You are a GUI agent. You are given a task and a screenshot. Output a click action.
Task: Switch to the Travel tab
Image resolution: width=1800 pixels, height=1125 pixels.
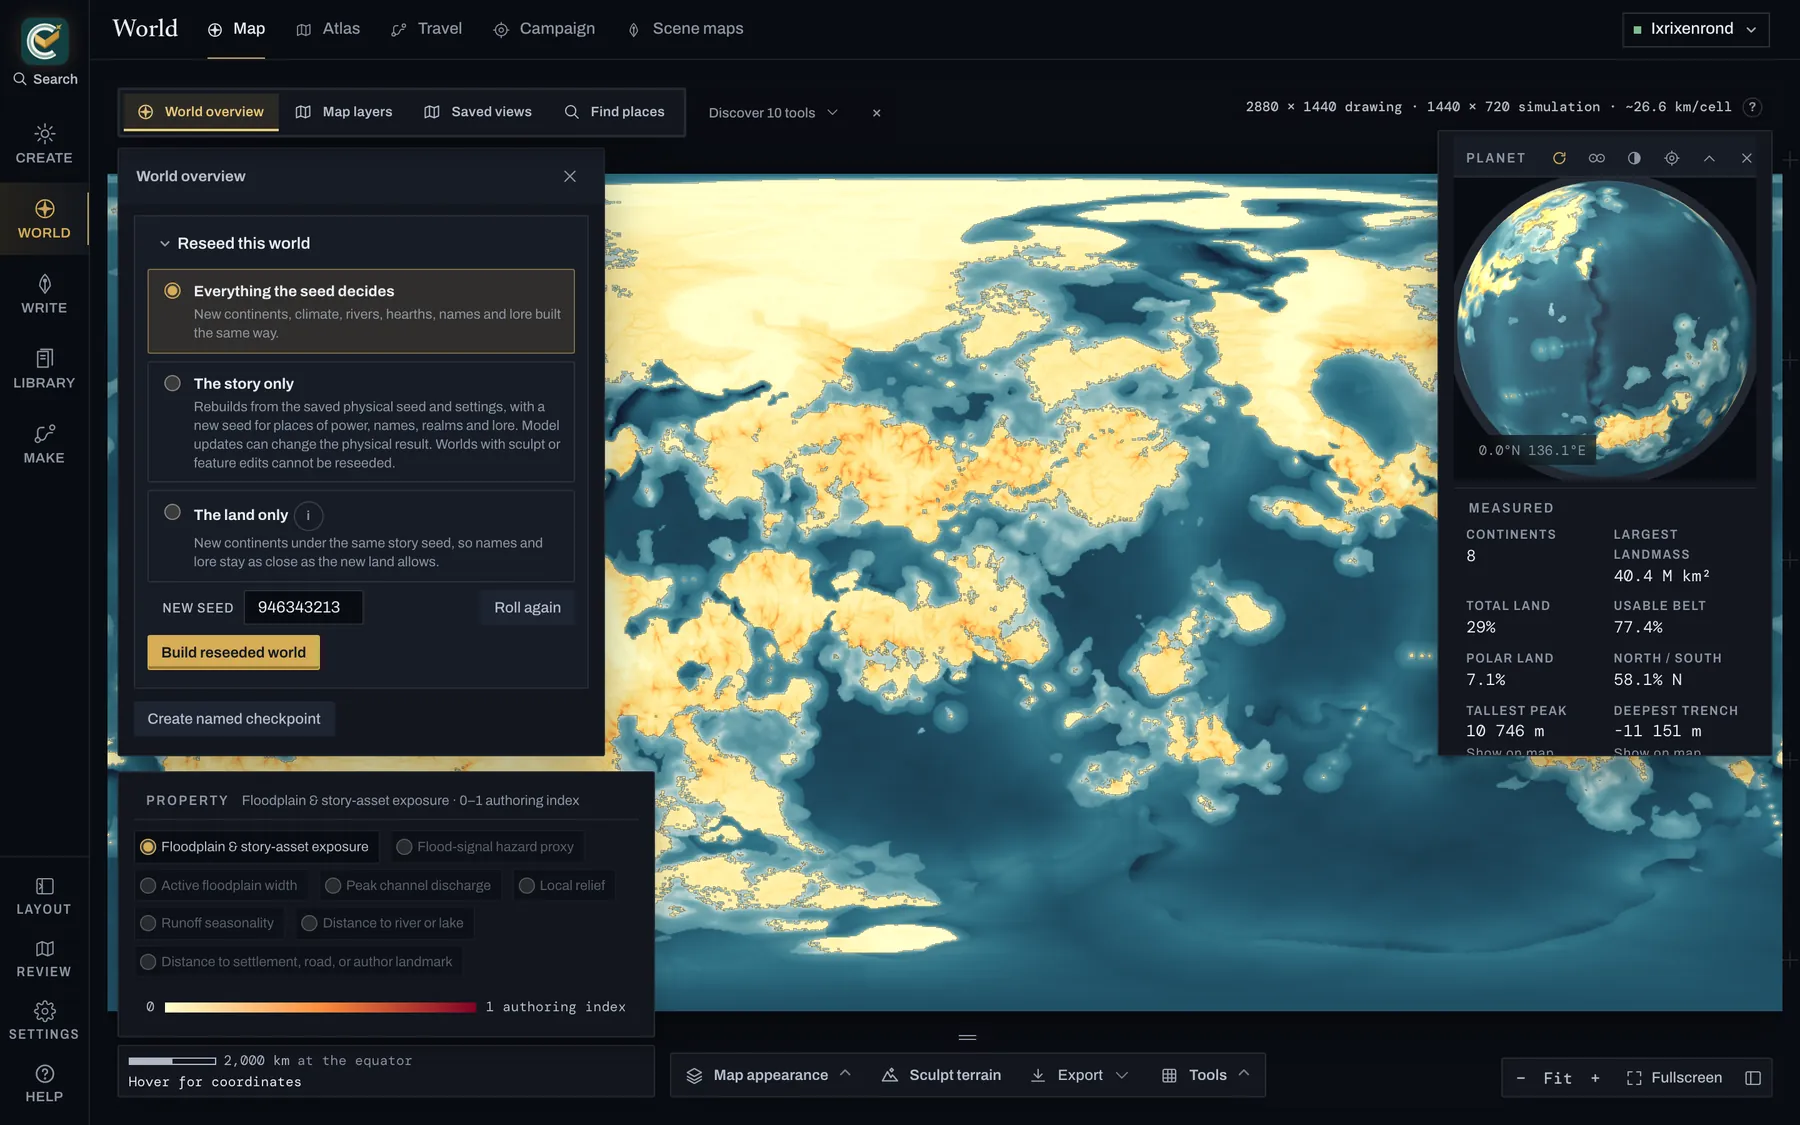click(427, 29)
